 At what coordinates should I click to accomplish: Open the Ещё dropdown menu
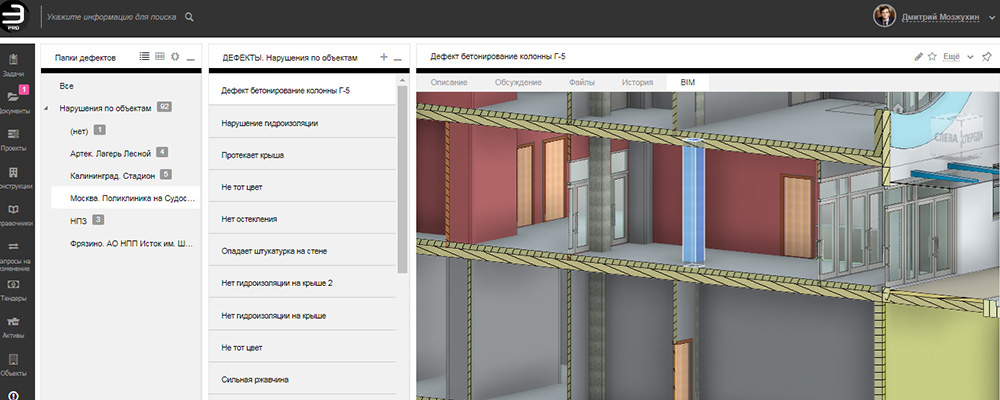957,57
